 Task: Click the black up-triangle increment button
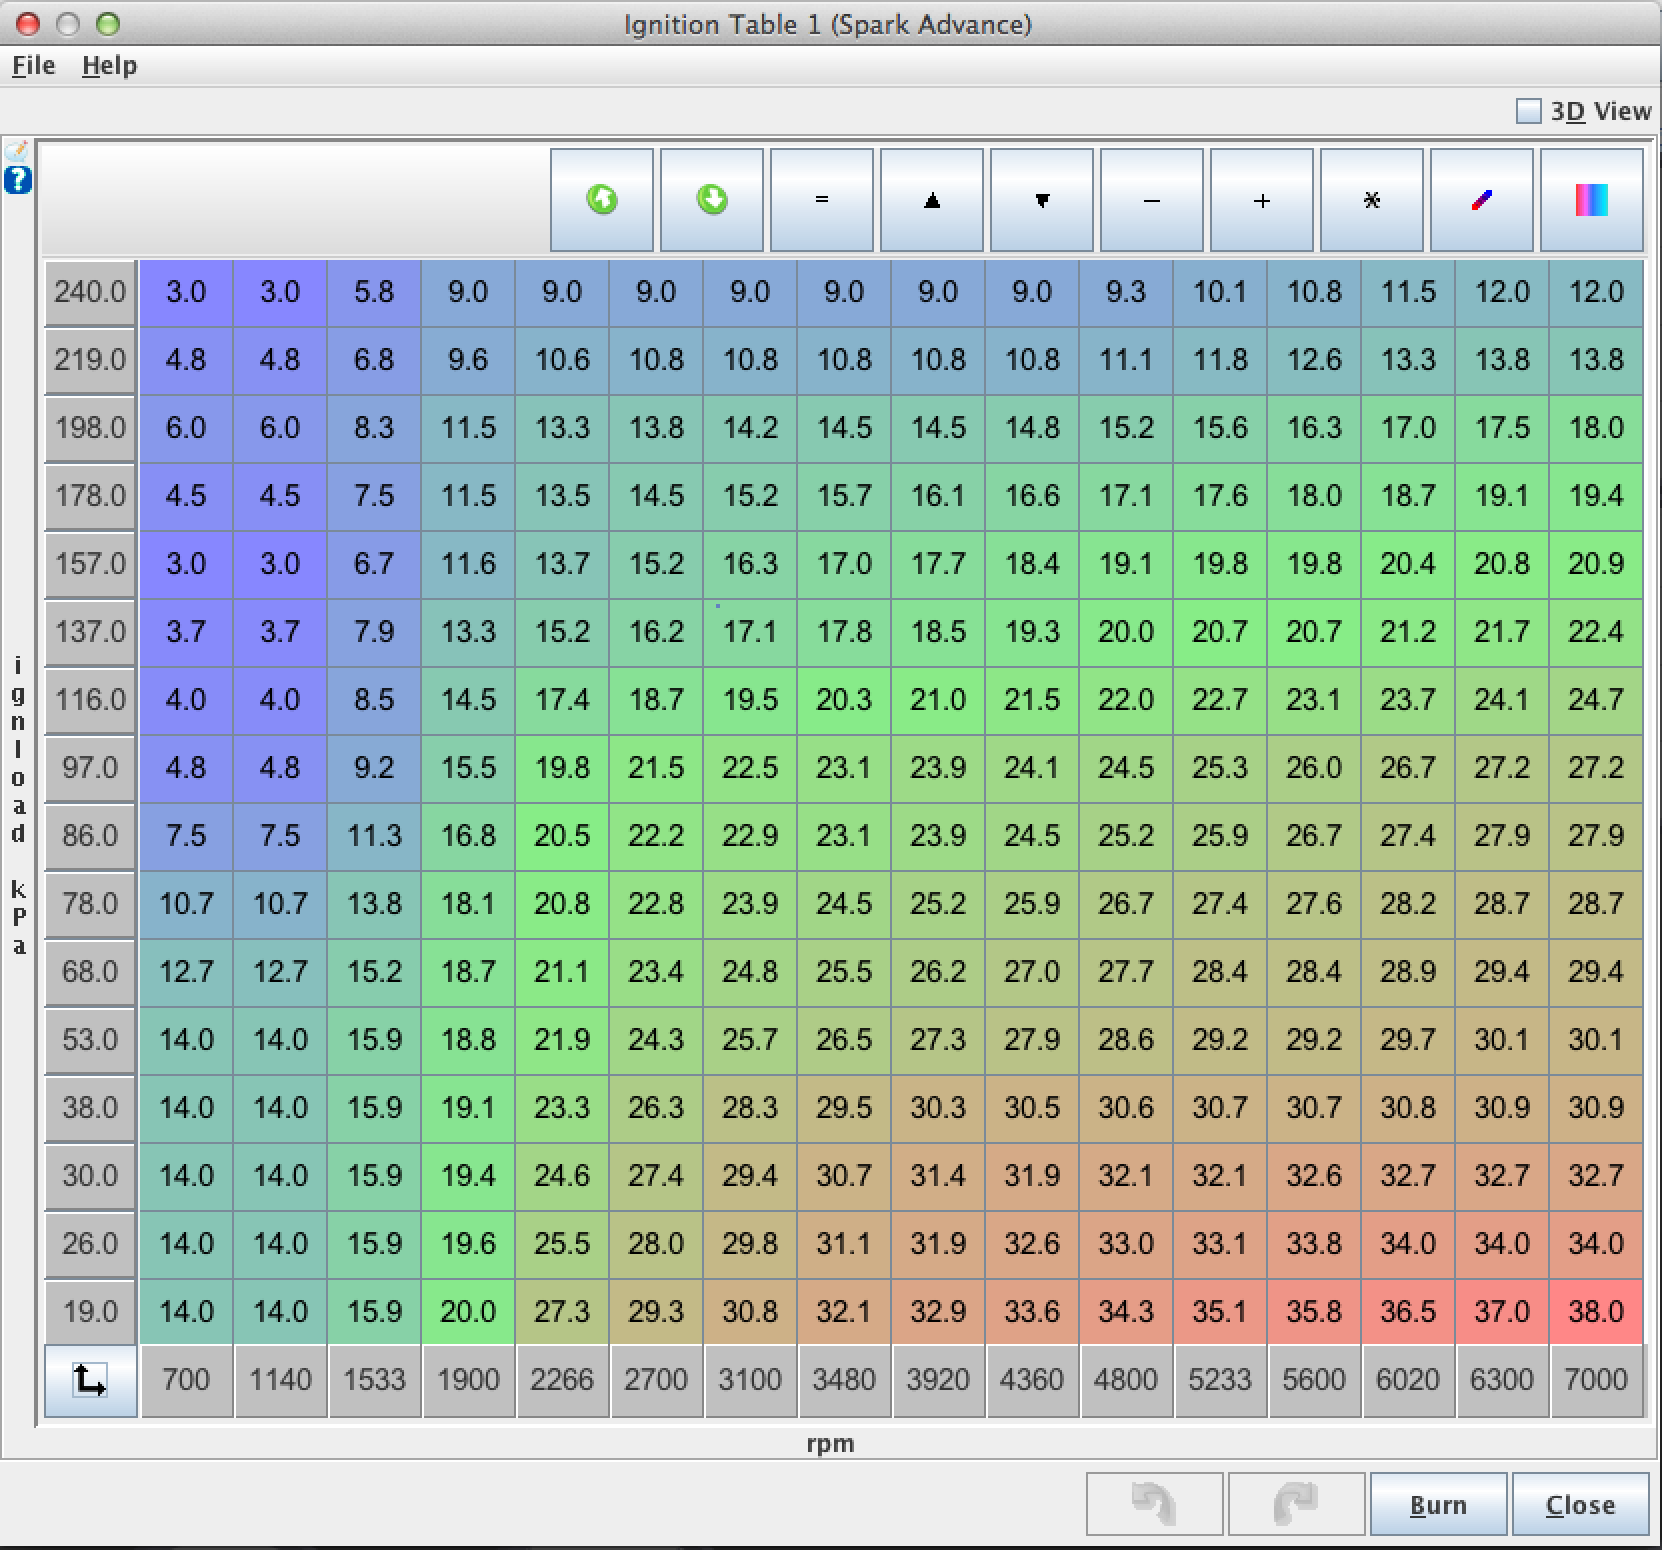[932, 200]
